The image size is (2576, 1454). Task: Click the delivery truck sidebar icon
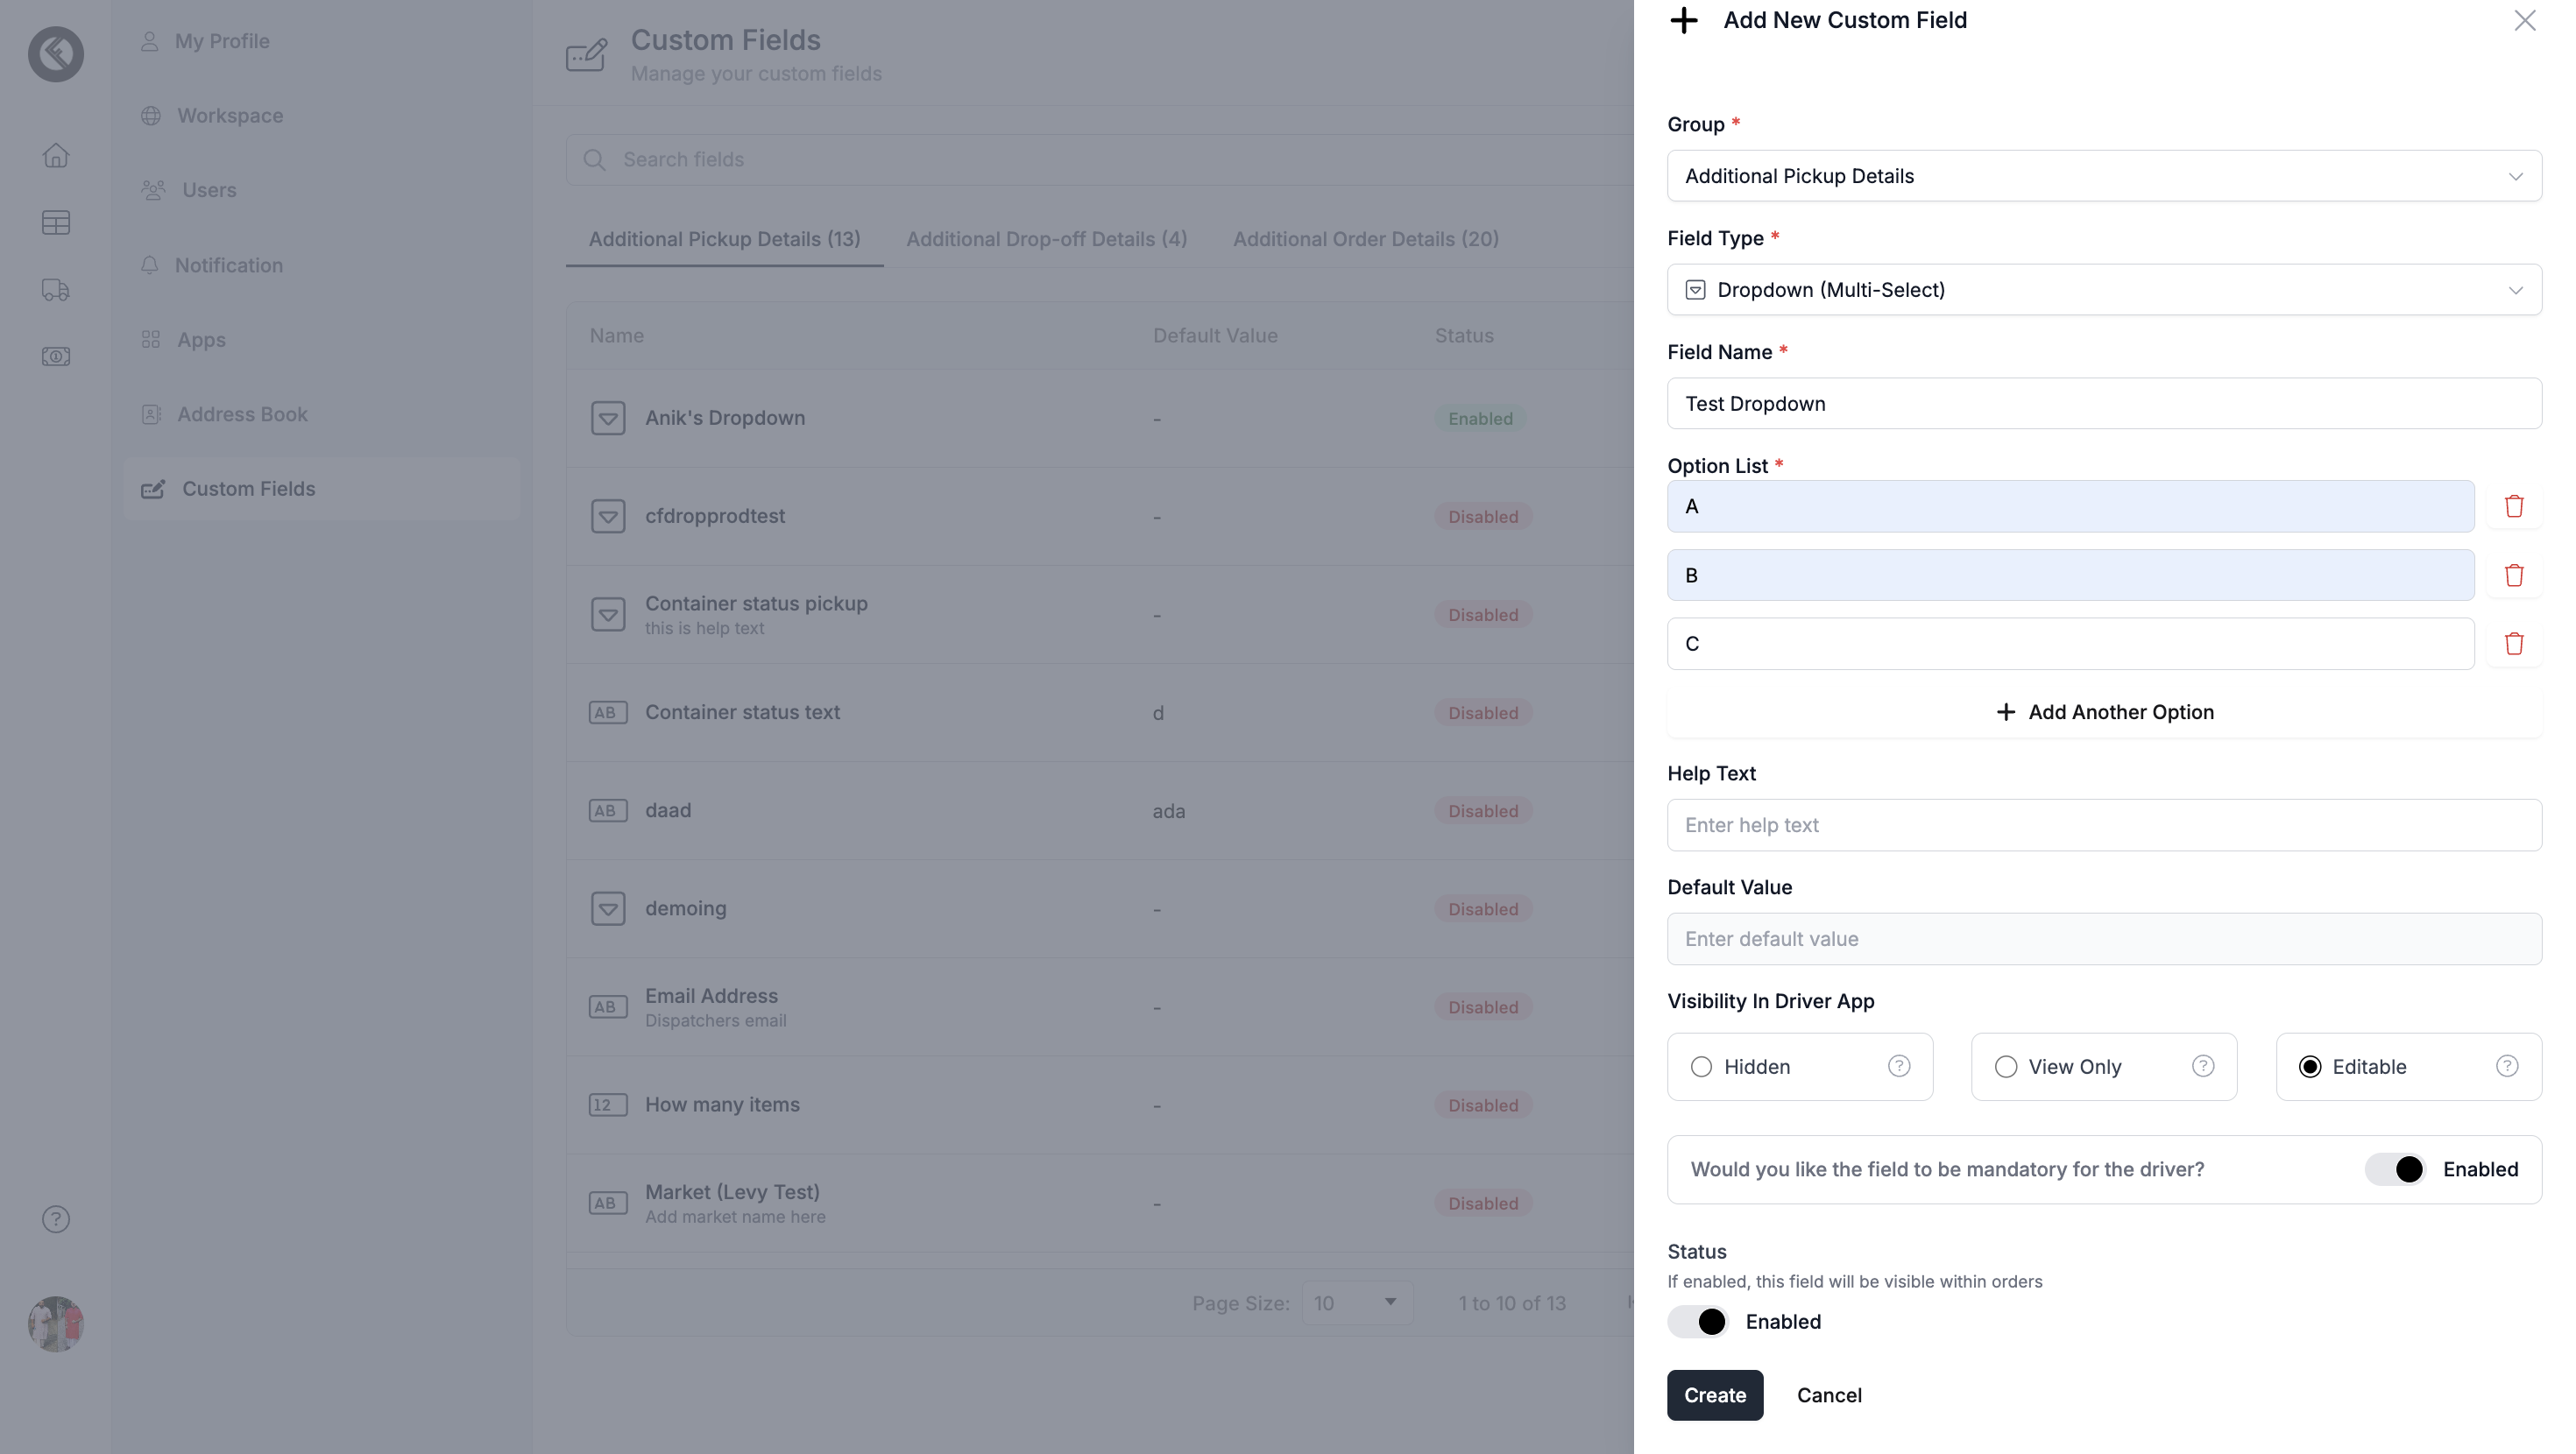point(56,290)
